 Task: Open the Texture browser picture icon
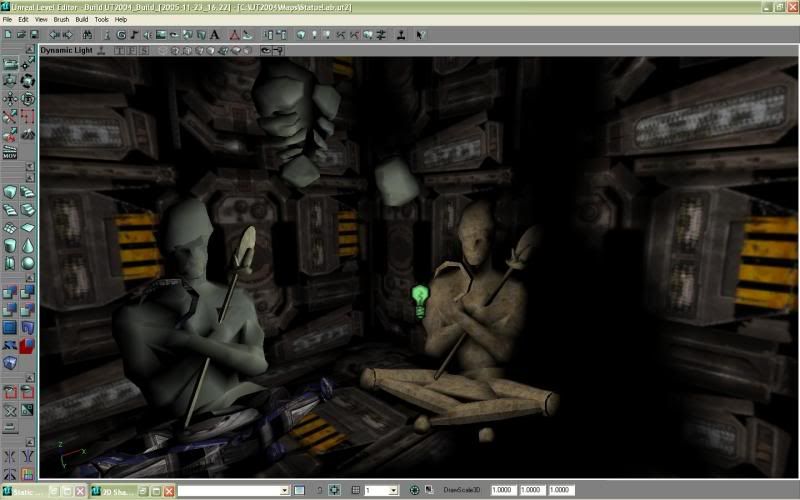[161, 35]
